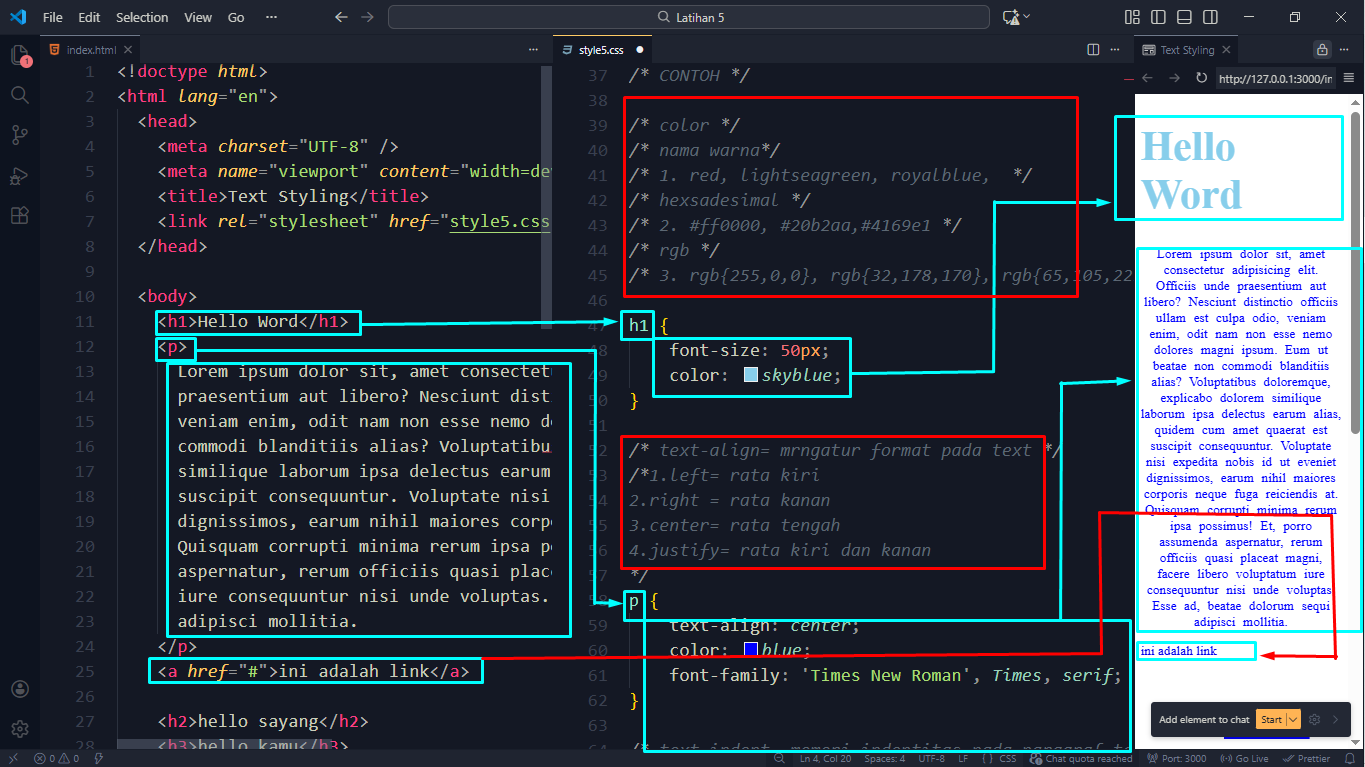Open the Extensions view

[19, 216]
